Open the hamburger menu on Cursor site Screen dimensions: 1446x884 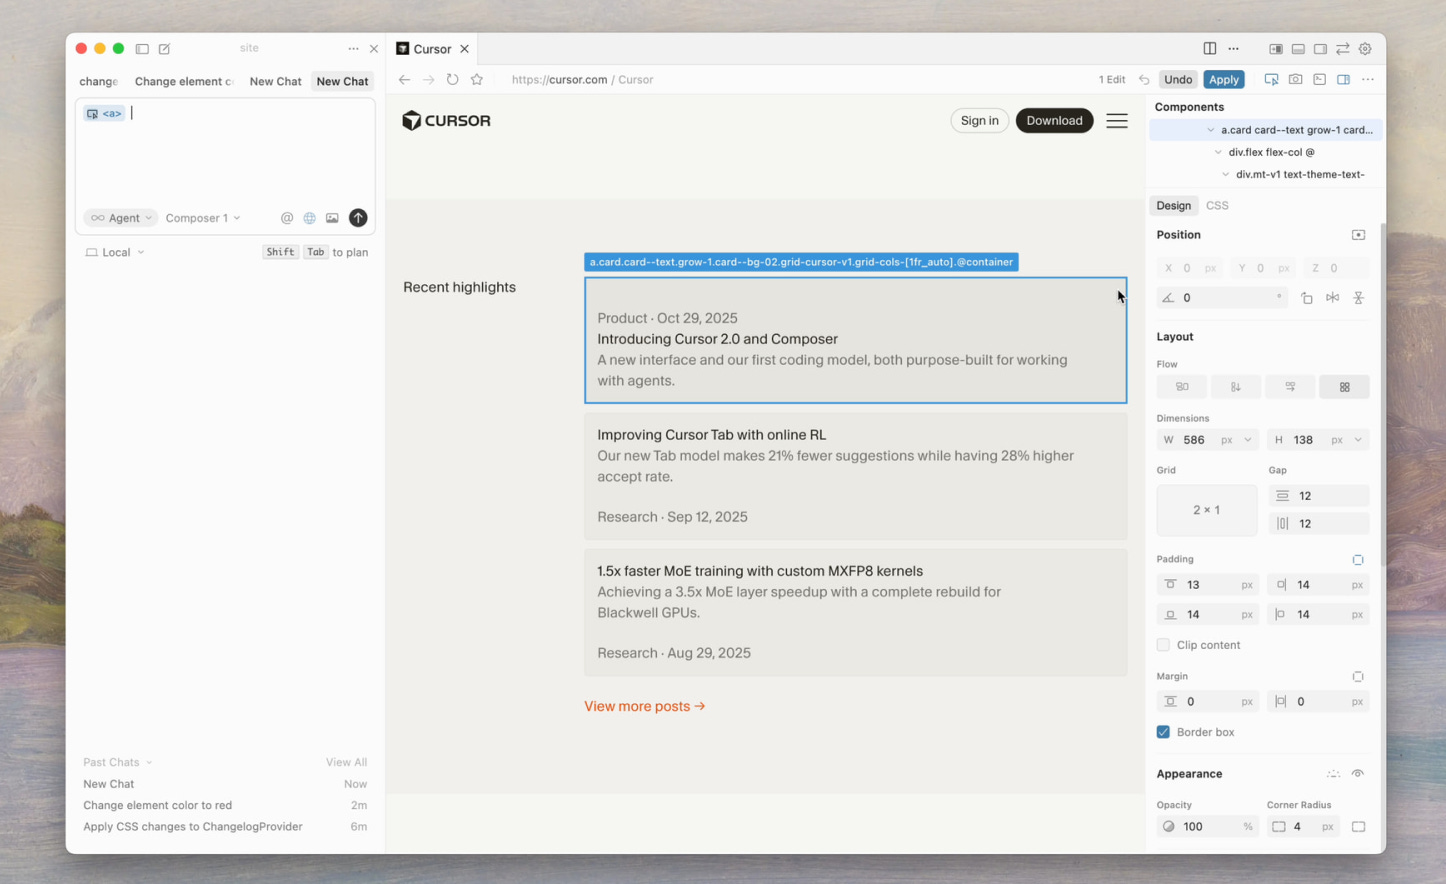(x=1117, y=121)
